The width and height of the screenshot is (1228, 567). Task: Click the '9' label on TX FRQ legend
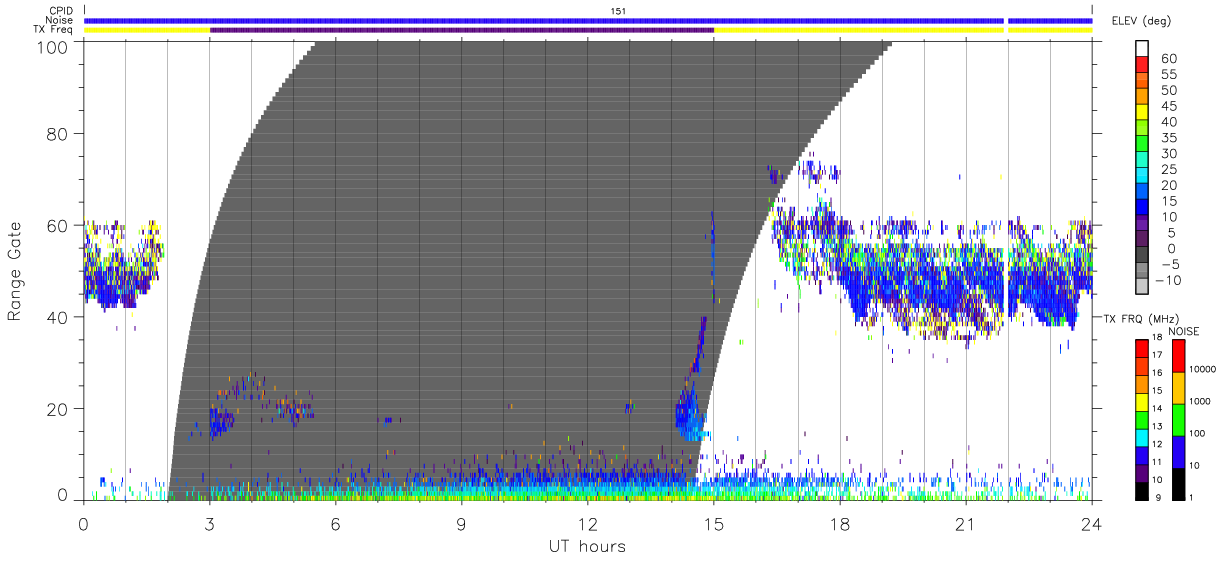click(x=1157, y=498)
